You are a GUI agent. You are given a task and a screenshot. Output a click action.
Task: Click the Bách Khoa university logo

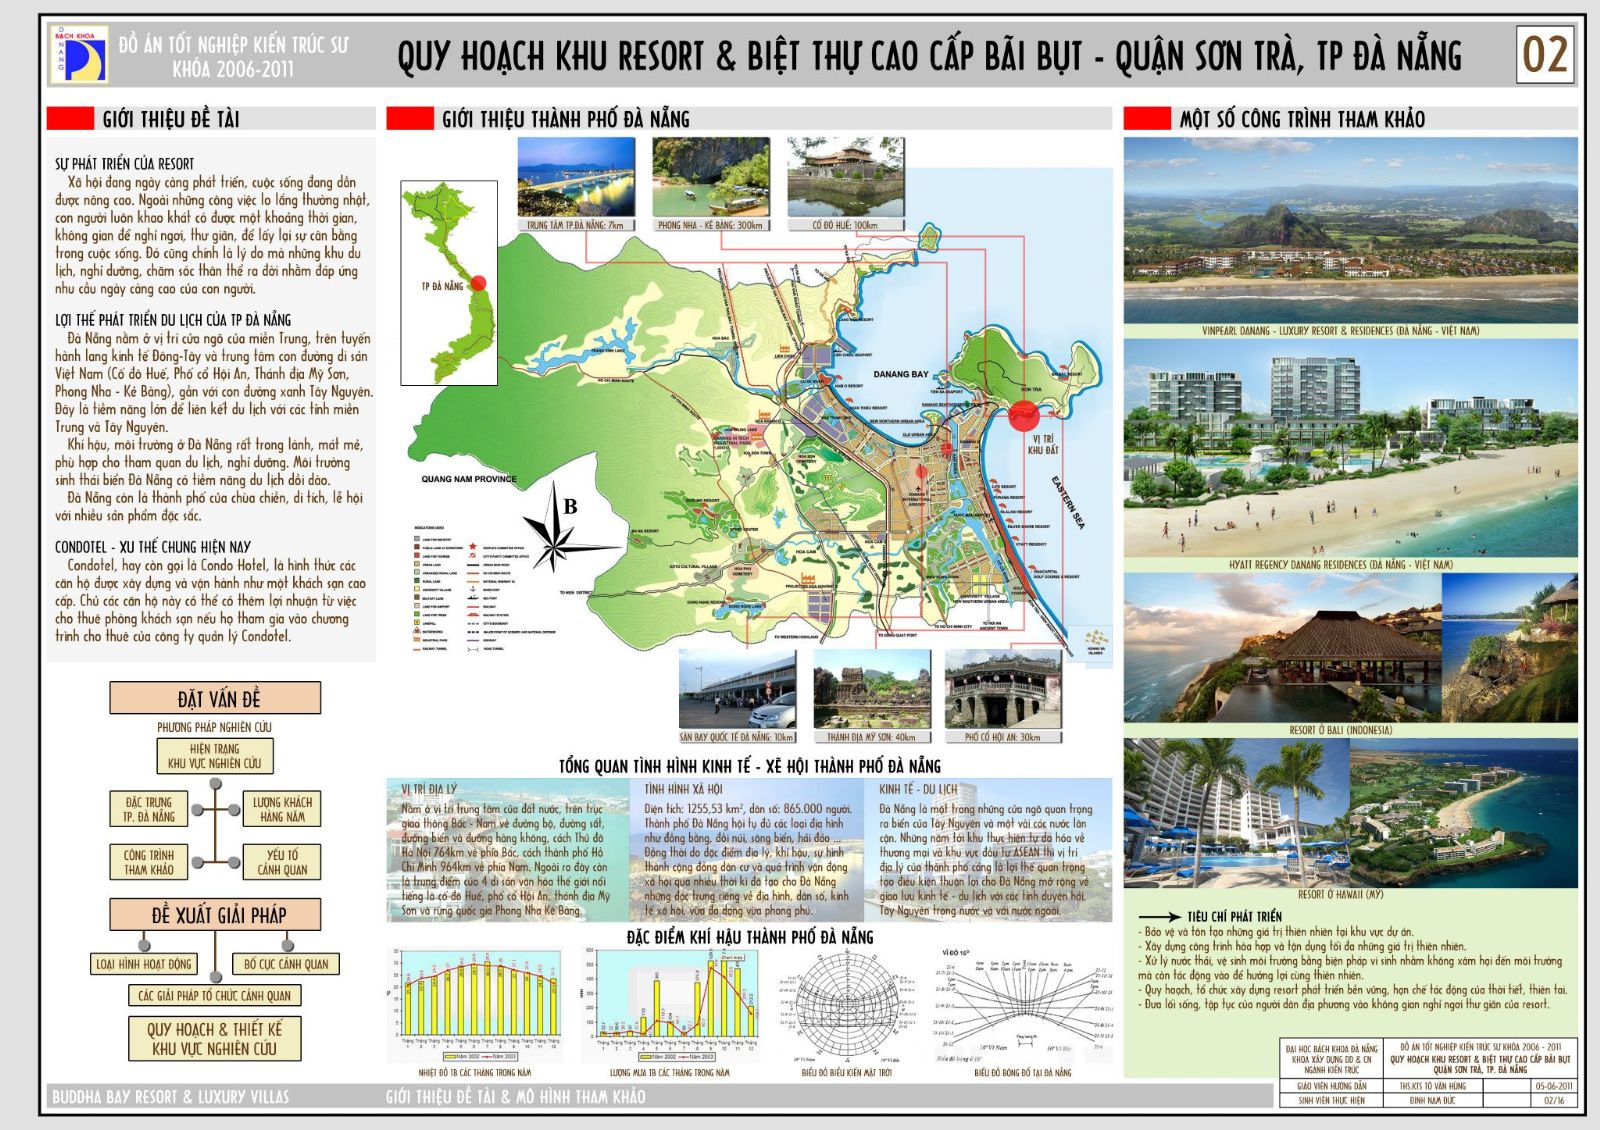[79, 54]
